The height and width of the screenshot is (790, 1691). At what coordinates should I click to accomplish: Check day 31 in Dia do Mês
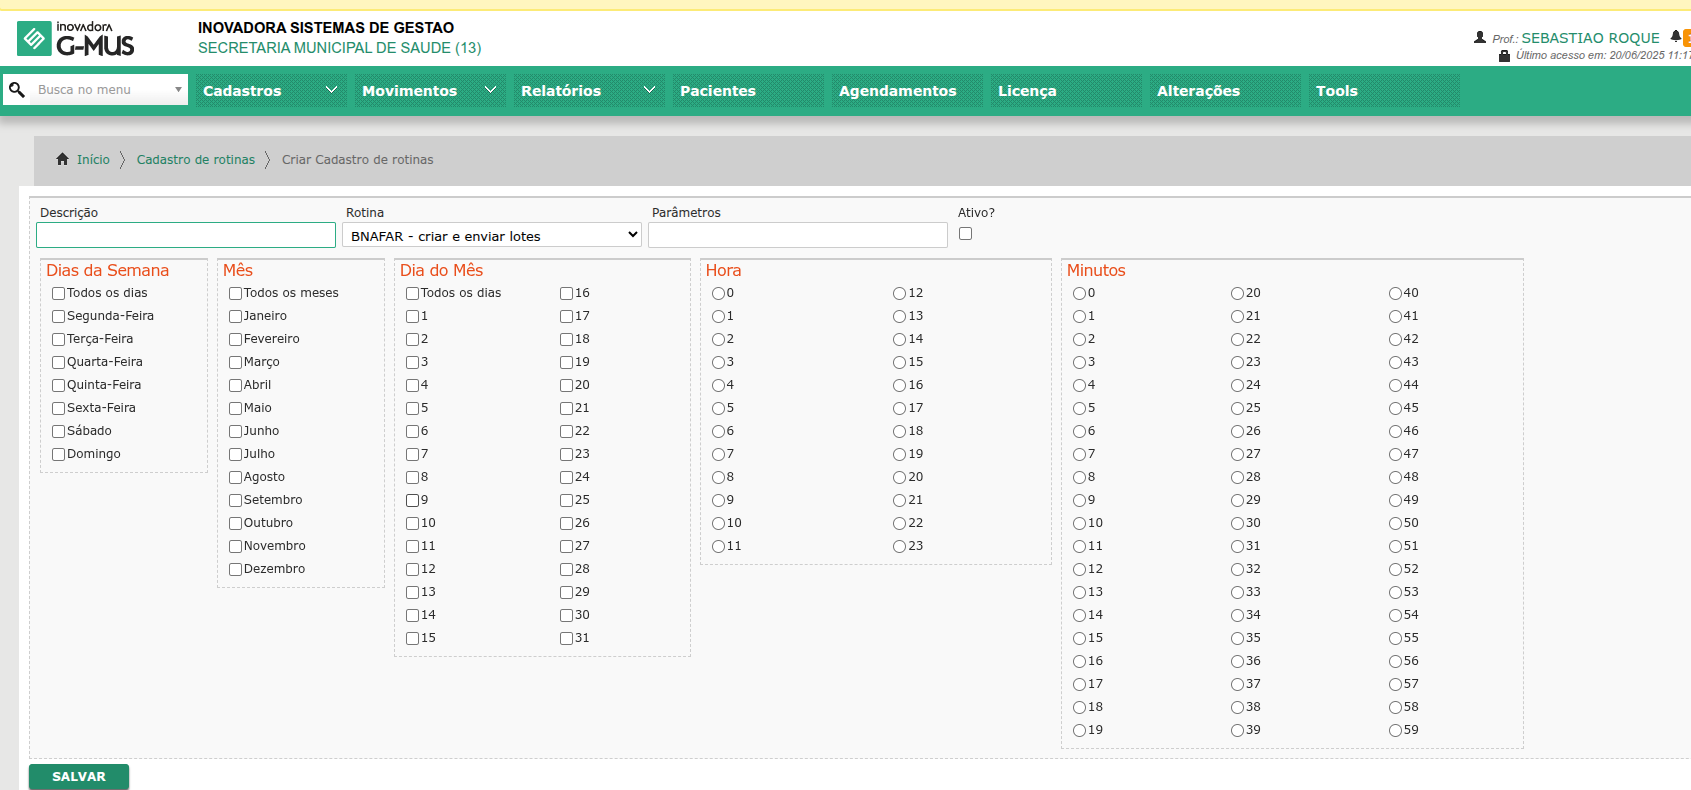click(566, 639)
